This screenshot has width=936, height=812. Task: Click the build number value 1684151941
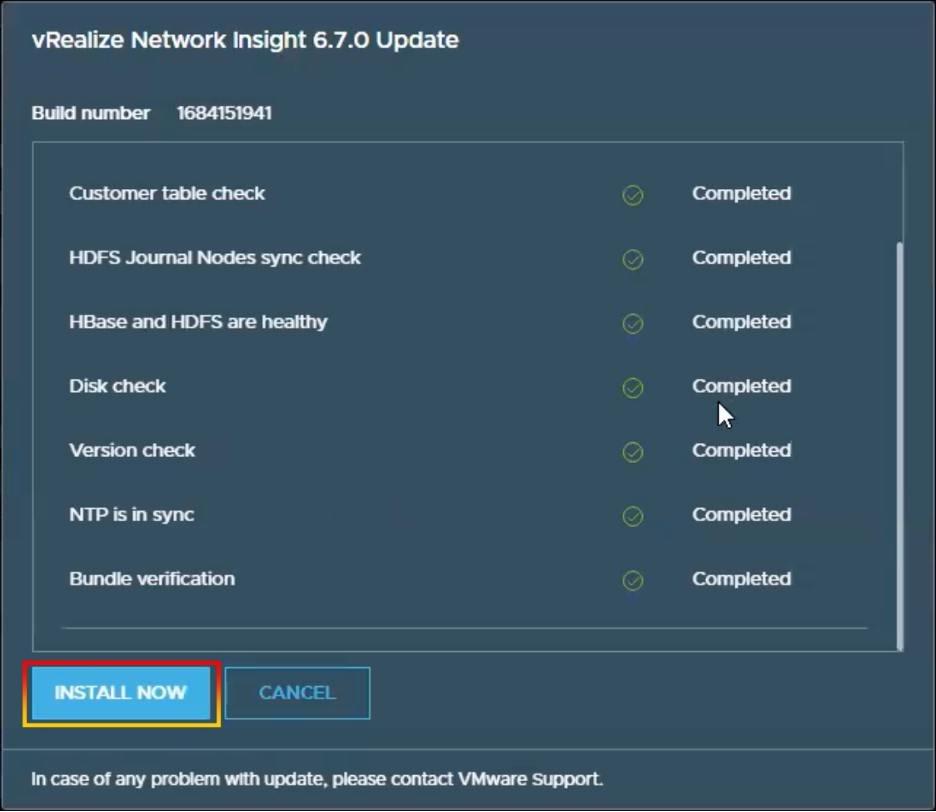tap(224, 113)
